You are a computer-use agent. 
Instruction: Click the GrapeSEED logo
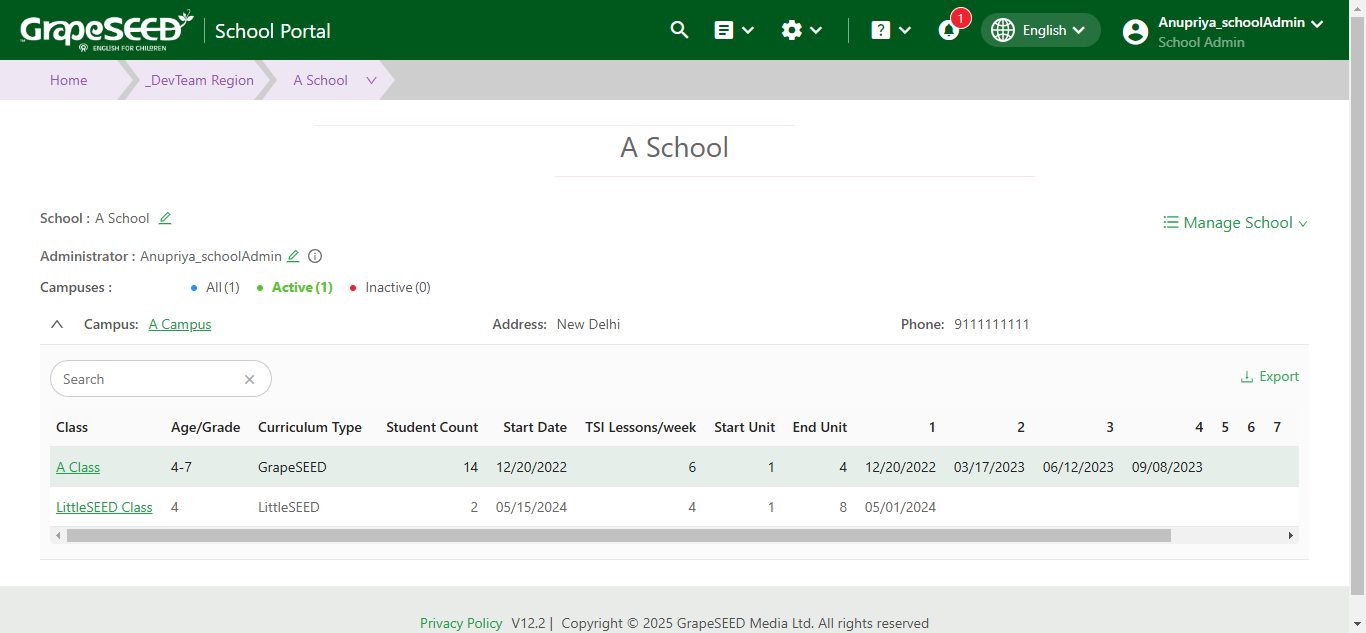click(x=107, y=30)
